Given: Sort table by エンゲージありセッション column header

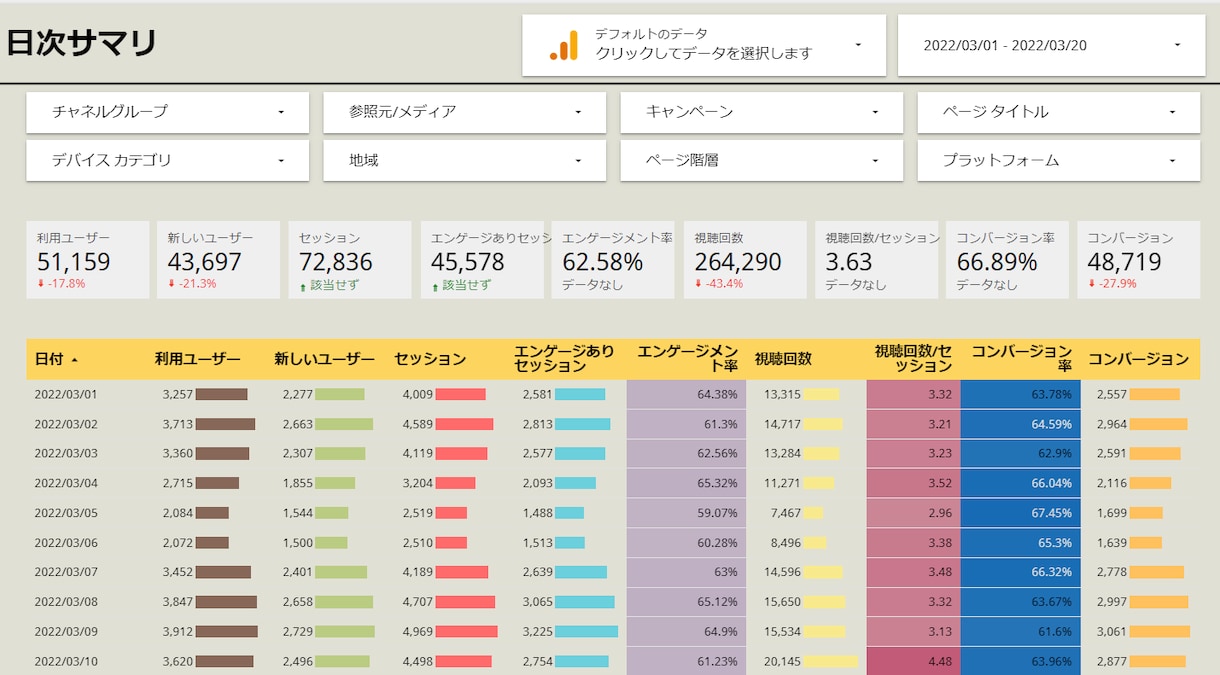Looking at the screenshot, I should (565, 359).
